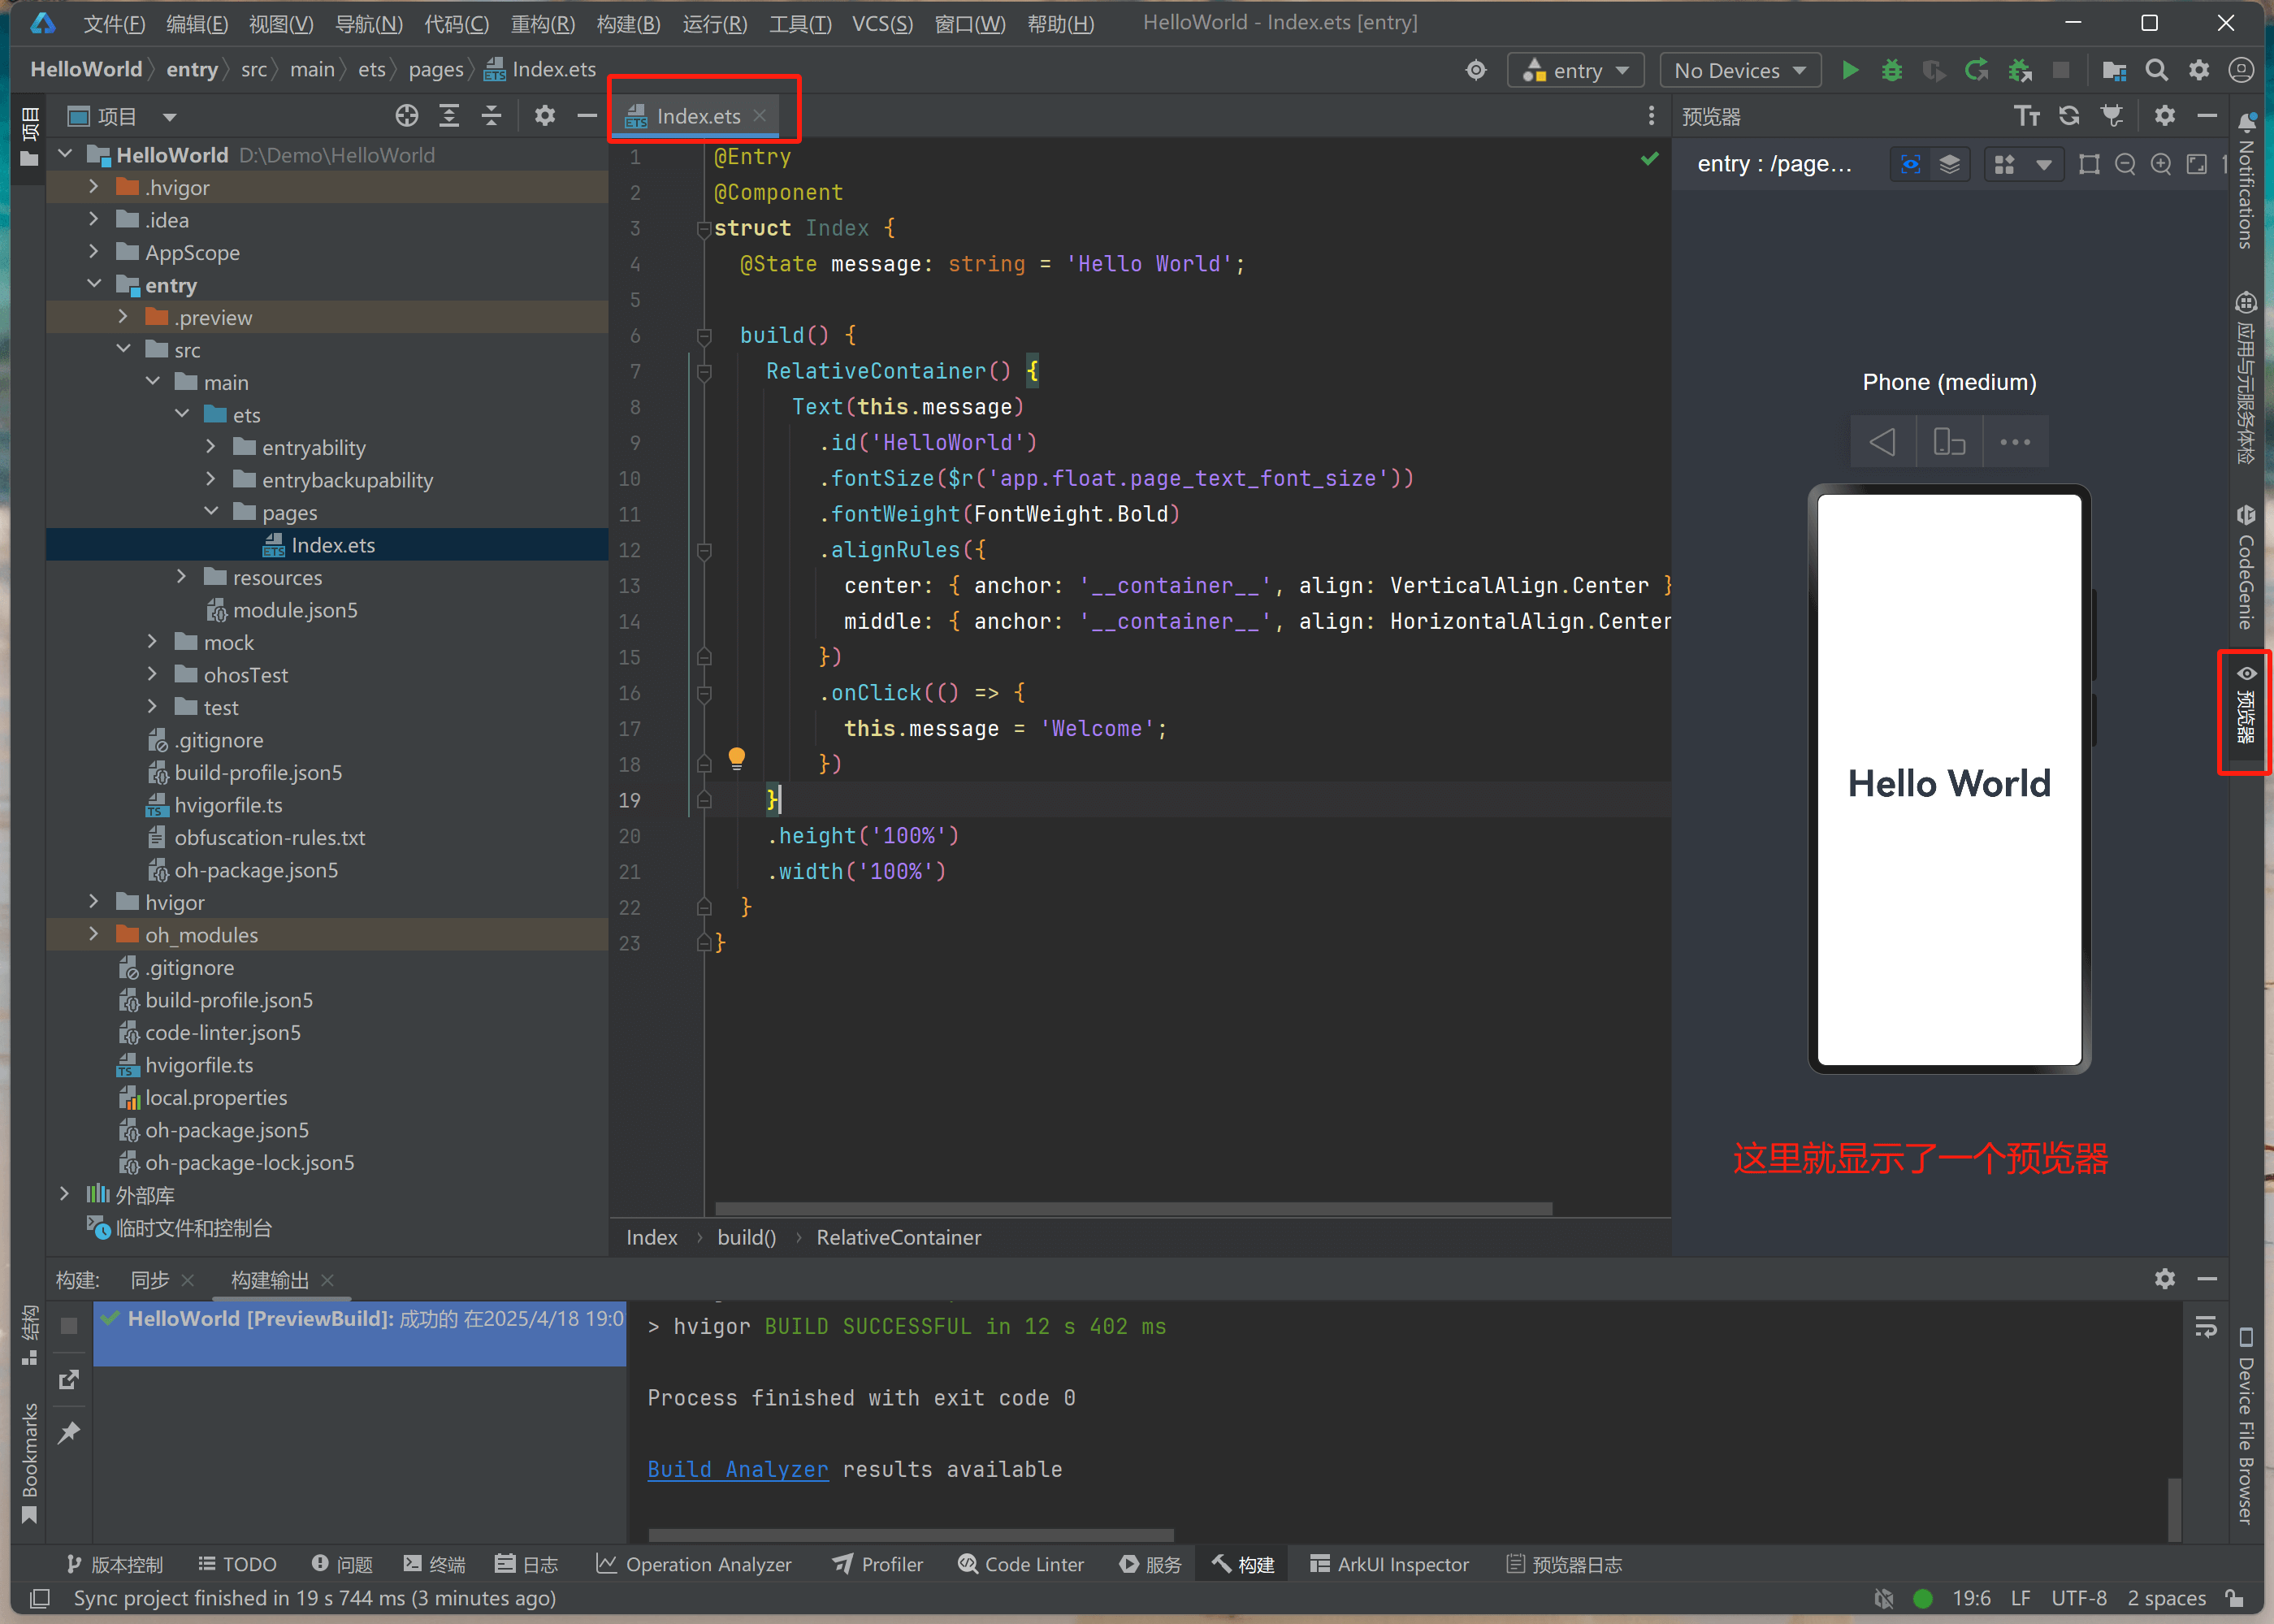The height and width of the screenshot is (1624, 2274).
Task: Collapse the pages folder
Action: [211, 512]
